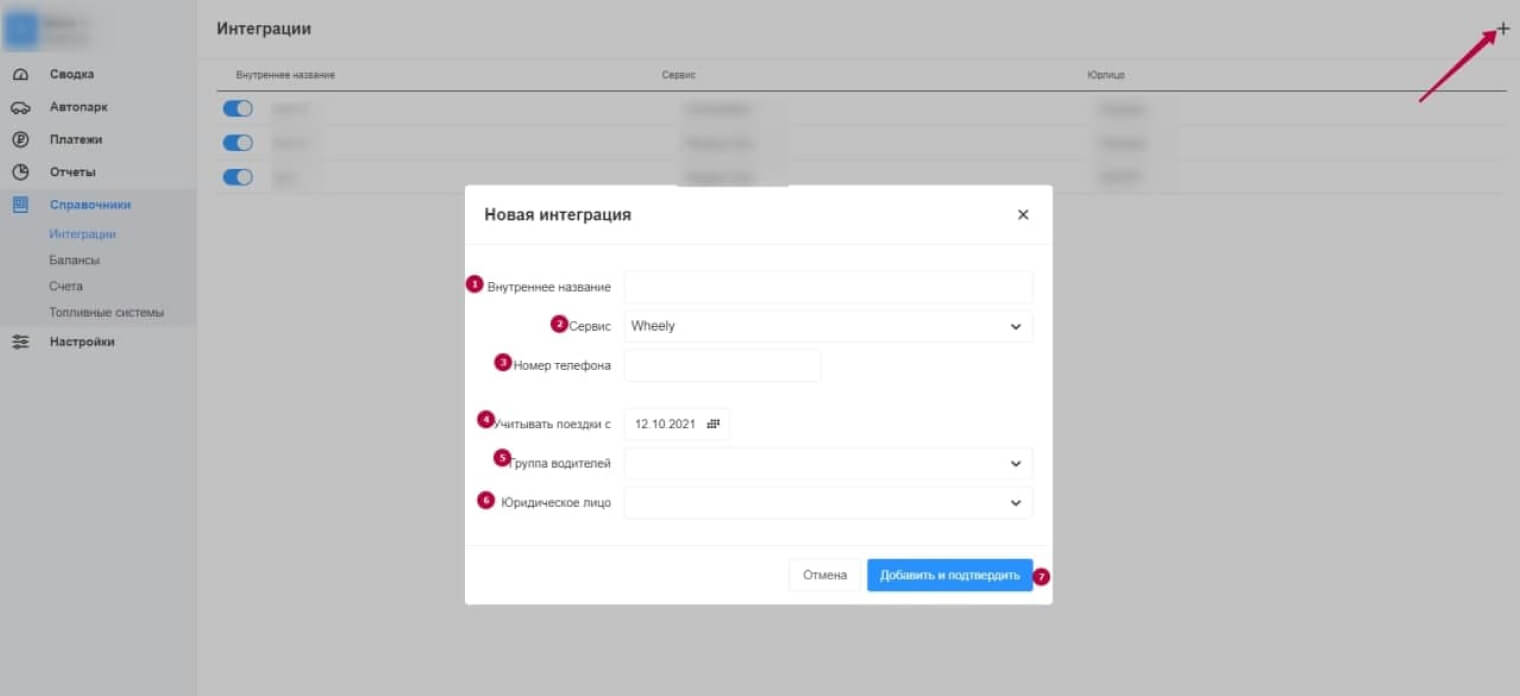The width and height of the screenshot is (1520, 696).
Task: Click the Справочники book icon
Action: click(x=20, y=204)
